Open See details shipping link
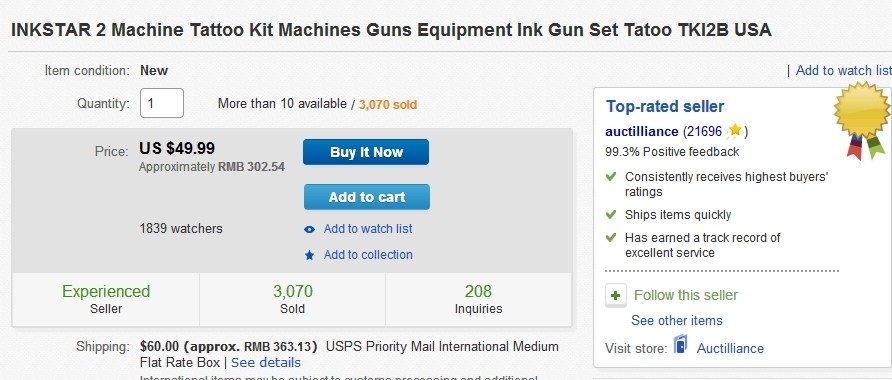Image resolution: width=892 pixels, height=380 pixels. [x=266, y=362]
